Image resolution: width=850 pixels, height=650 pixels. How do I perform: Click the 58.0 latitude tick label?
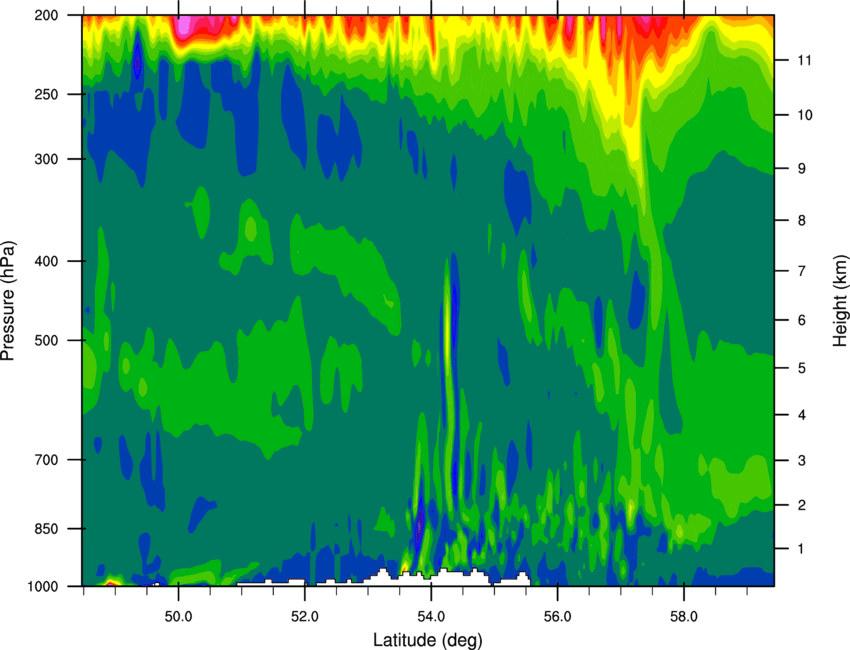point(684,616)
